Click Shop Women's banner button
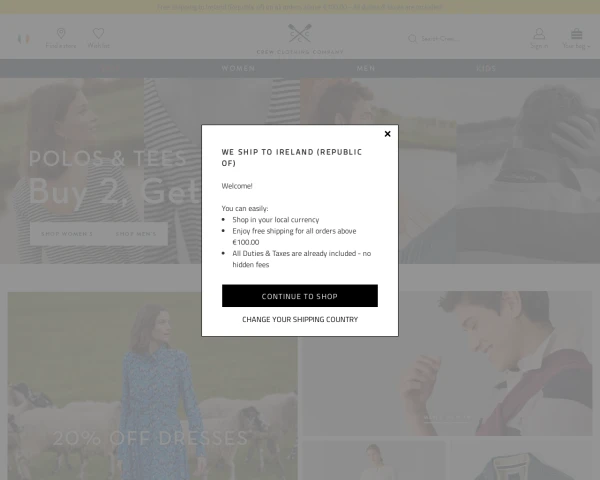 pos(67,234)
